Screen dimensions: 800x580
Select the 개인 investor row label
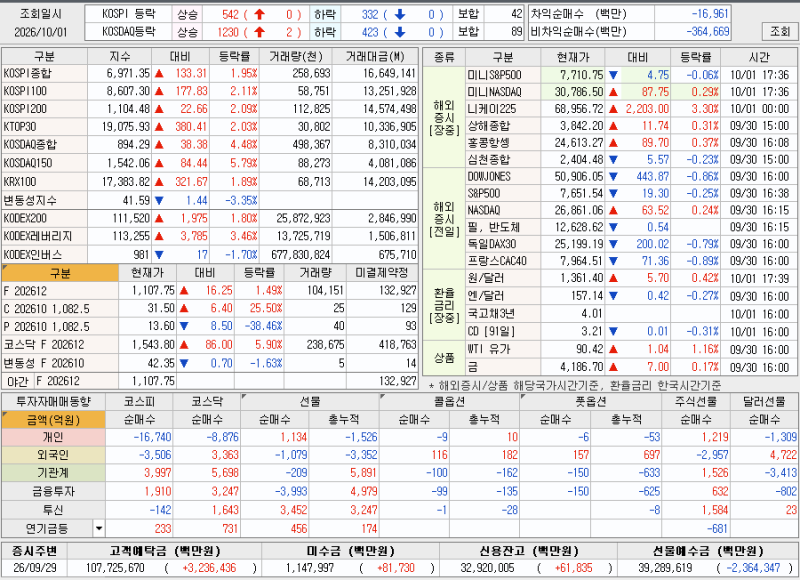[53, 437]
